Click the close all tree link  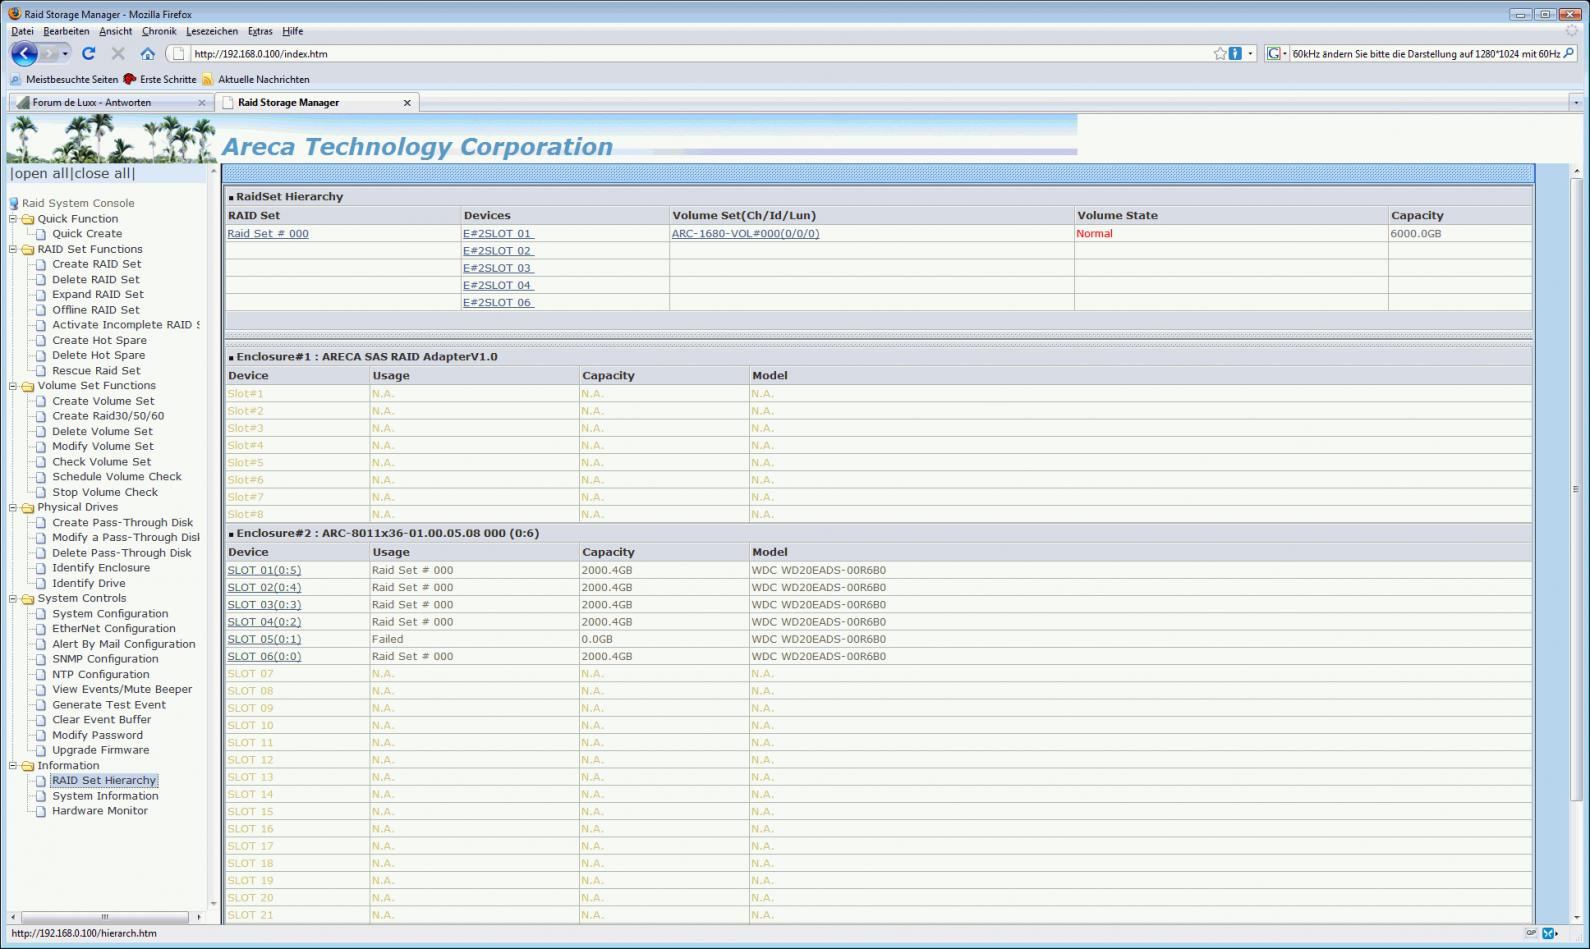(x=102, y=174)
